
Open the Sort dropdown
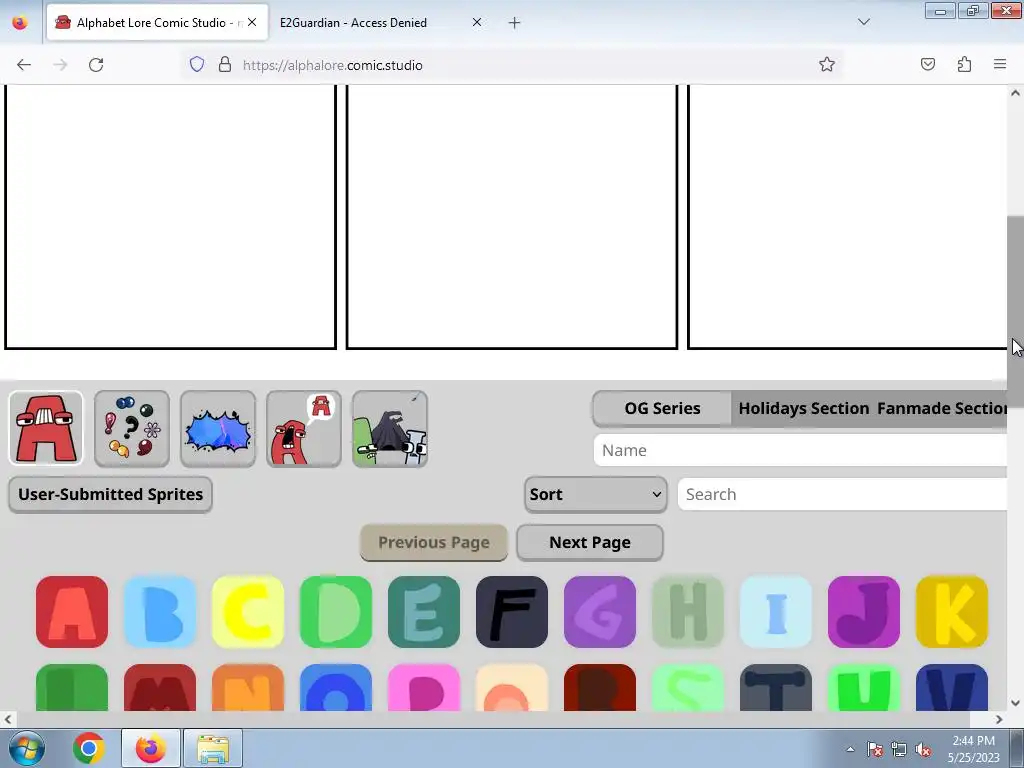[596, 494]
